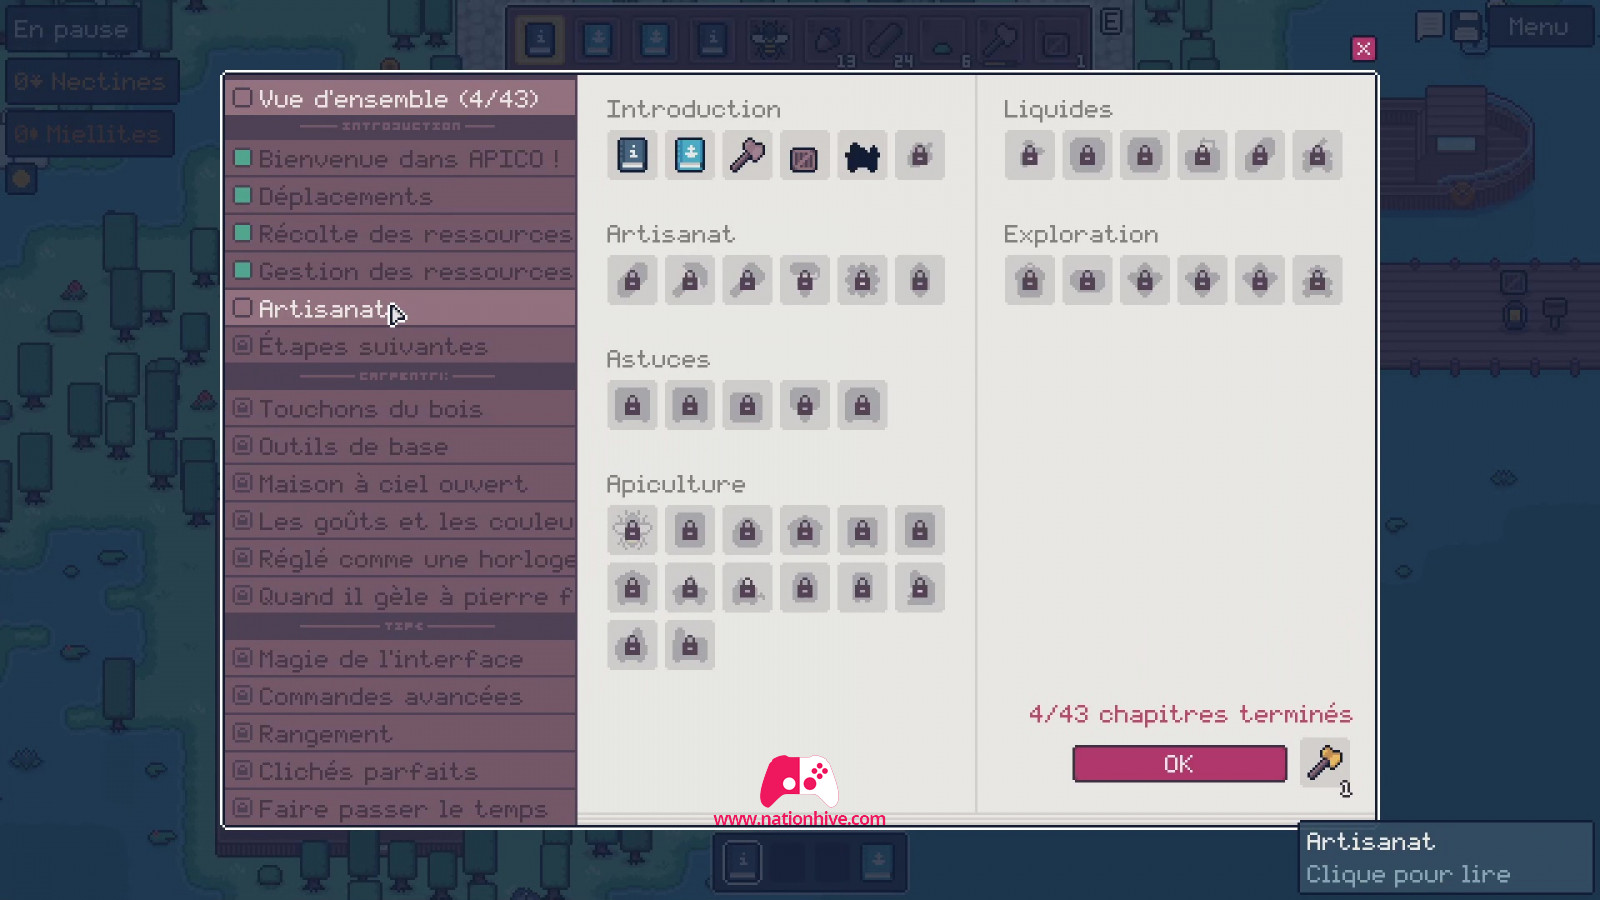Click the locked bee icon under Apiculture
Image resolution: width=1600 pixels, height=900 pixels.
click(x=632, y=530)
